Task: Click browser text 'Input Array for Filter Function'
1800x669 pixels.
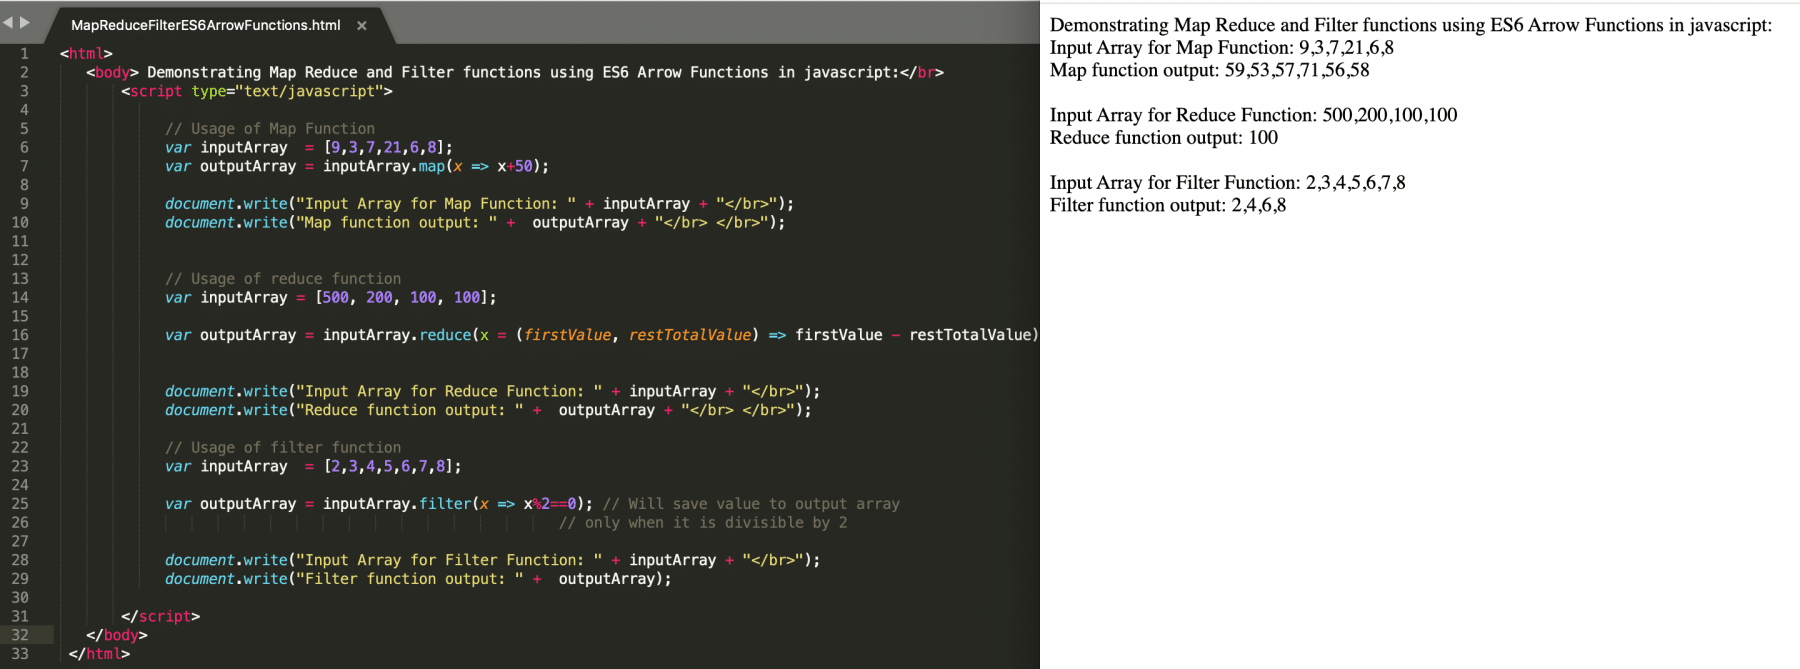Action: click(x=1175, y=183)
